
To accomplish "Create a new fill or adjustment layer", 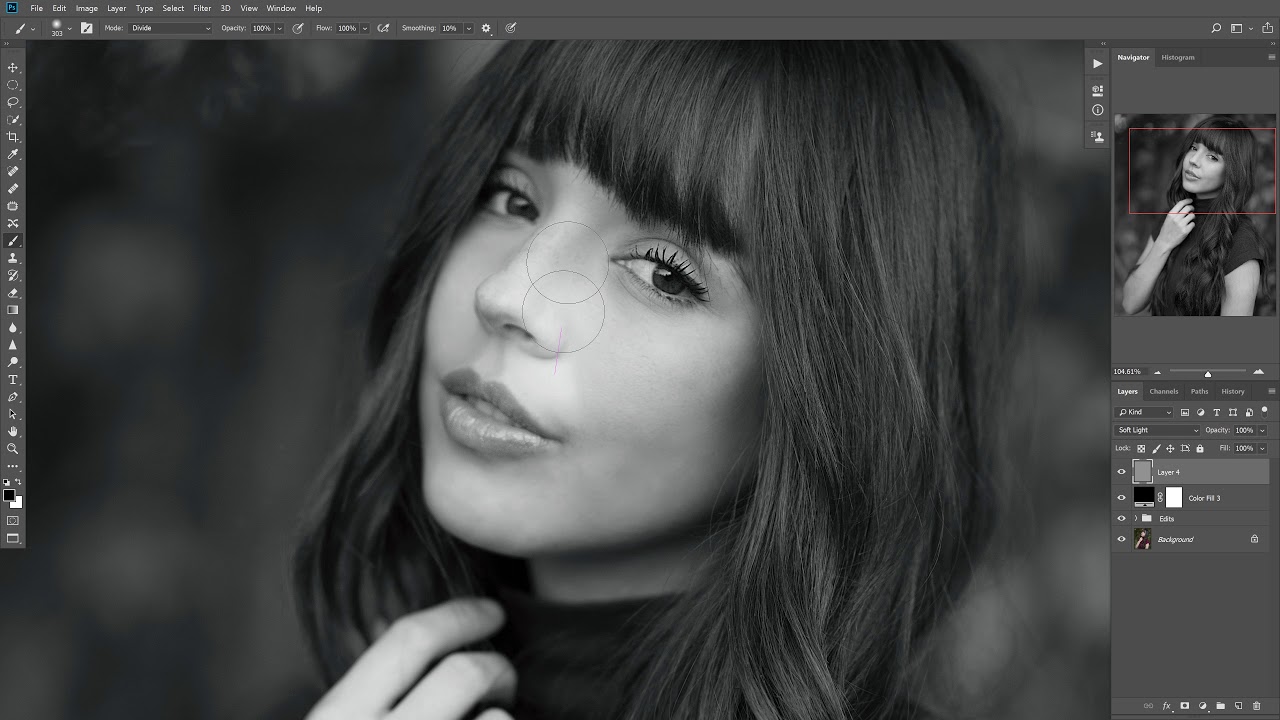I will [x=1203, y=706].
